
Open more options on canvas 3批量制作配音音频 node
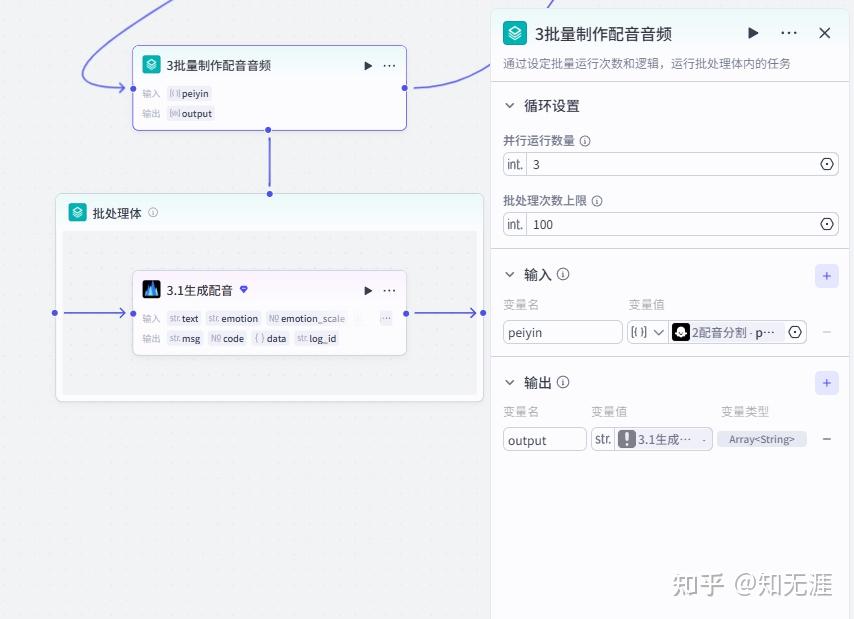pyautogui.click(x=389, y=66)
